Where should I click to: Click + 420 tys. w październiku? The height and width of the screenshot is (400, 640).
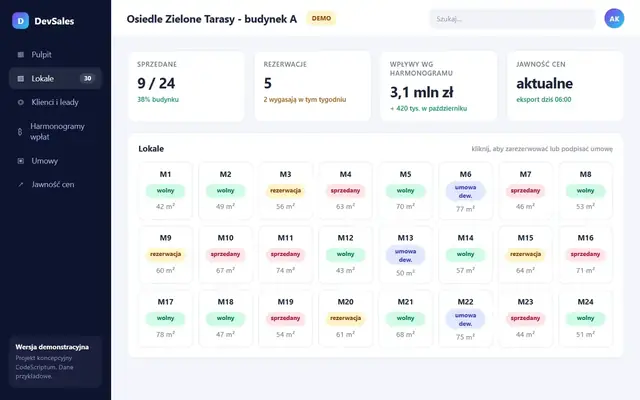tap(429, 109)
